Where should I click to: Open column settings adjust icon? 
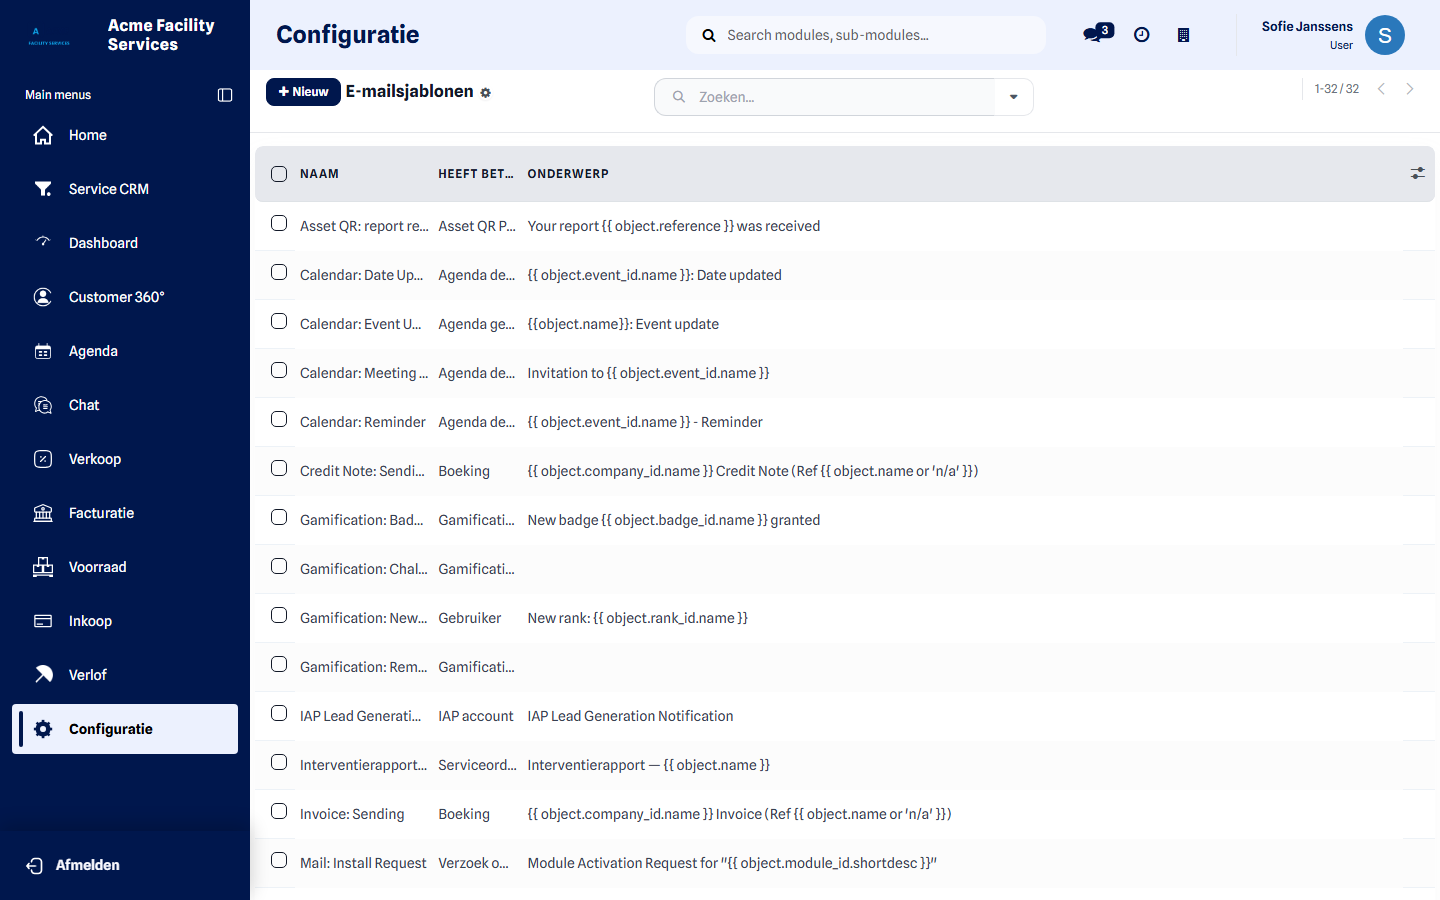point(1417,174)
